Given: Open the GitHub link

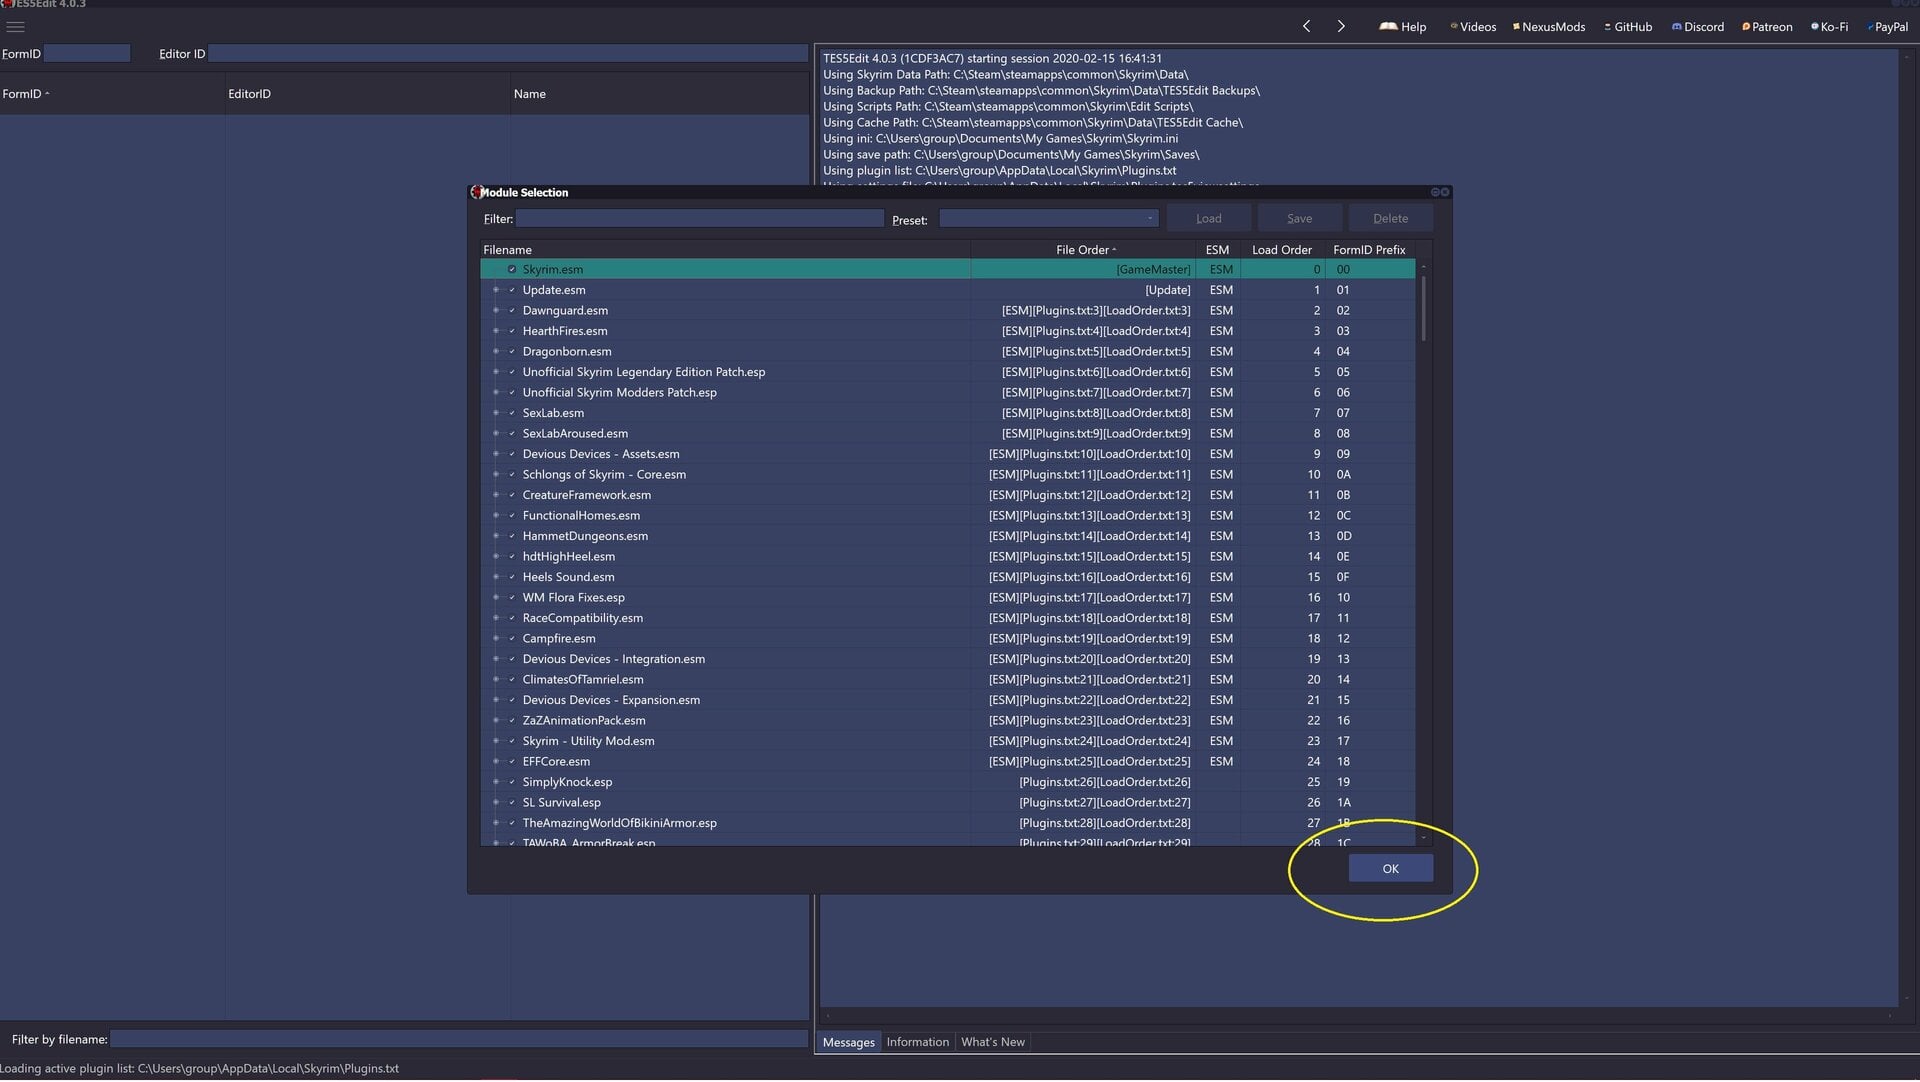Looking at the screenshot, I should pos(1628,27).
